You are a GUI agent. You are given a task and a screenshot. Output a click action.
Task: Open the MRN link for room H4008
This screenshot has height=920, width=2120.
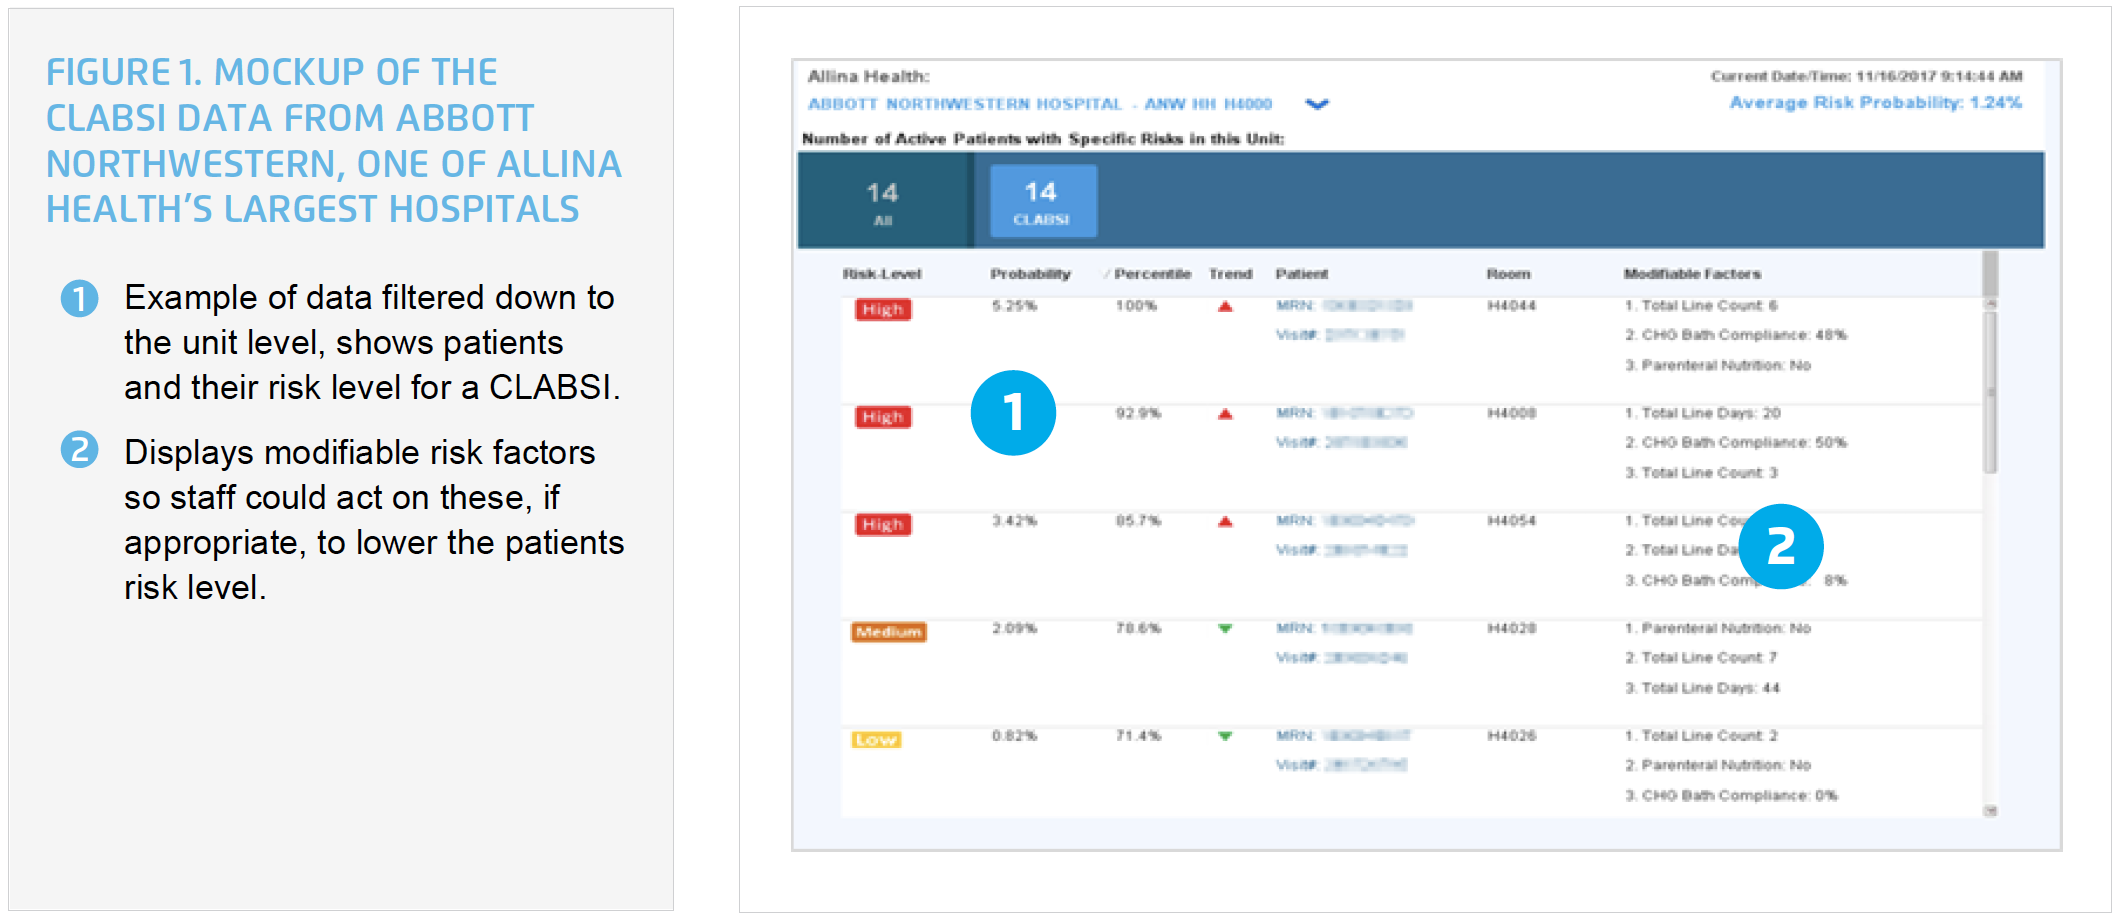tap(1344, 413)
